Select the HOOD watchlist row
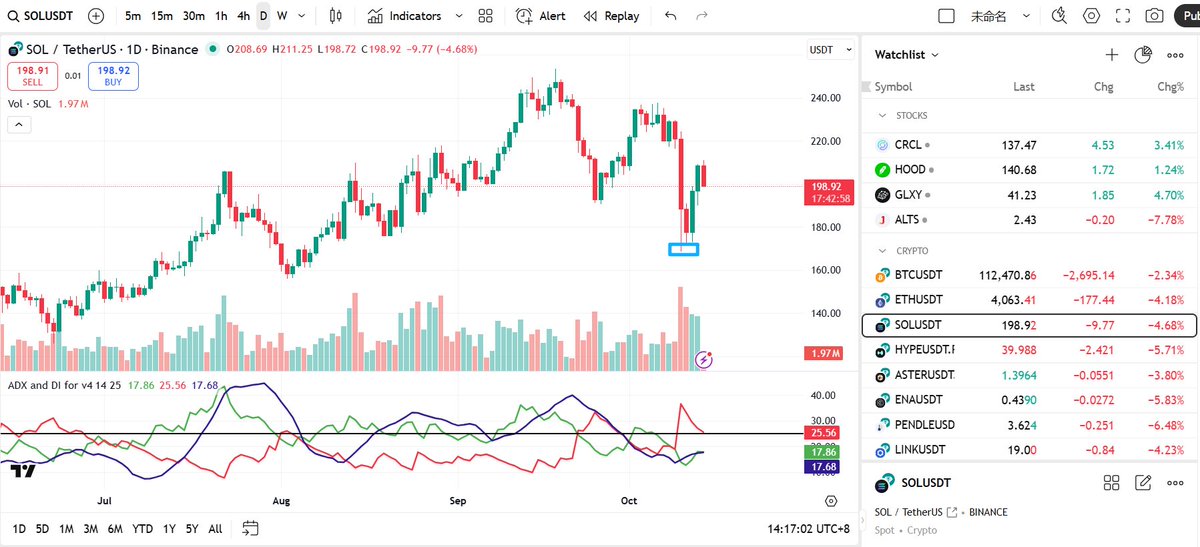1200x547 pixels. [x=1029, y=170]
